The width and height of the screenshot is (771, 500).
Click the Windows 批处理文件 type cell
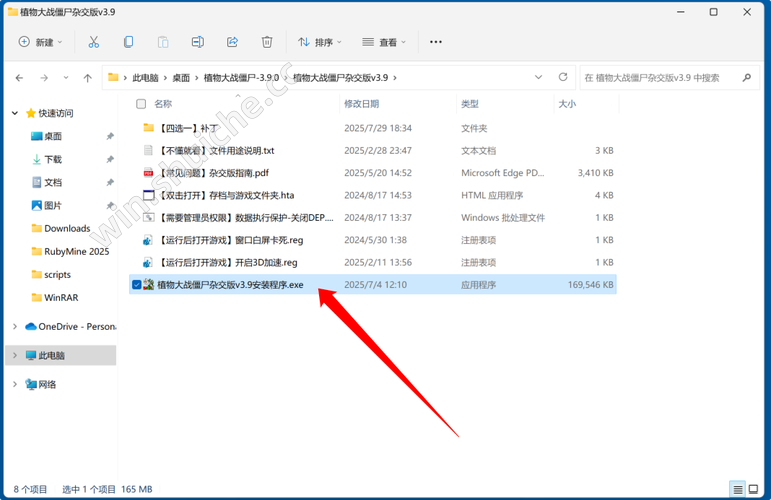[503, 217]
